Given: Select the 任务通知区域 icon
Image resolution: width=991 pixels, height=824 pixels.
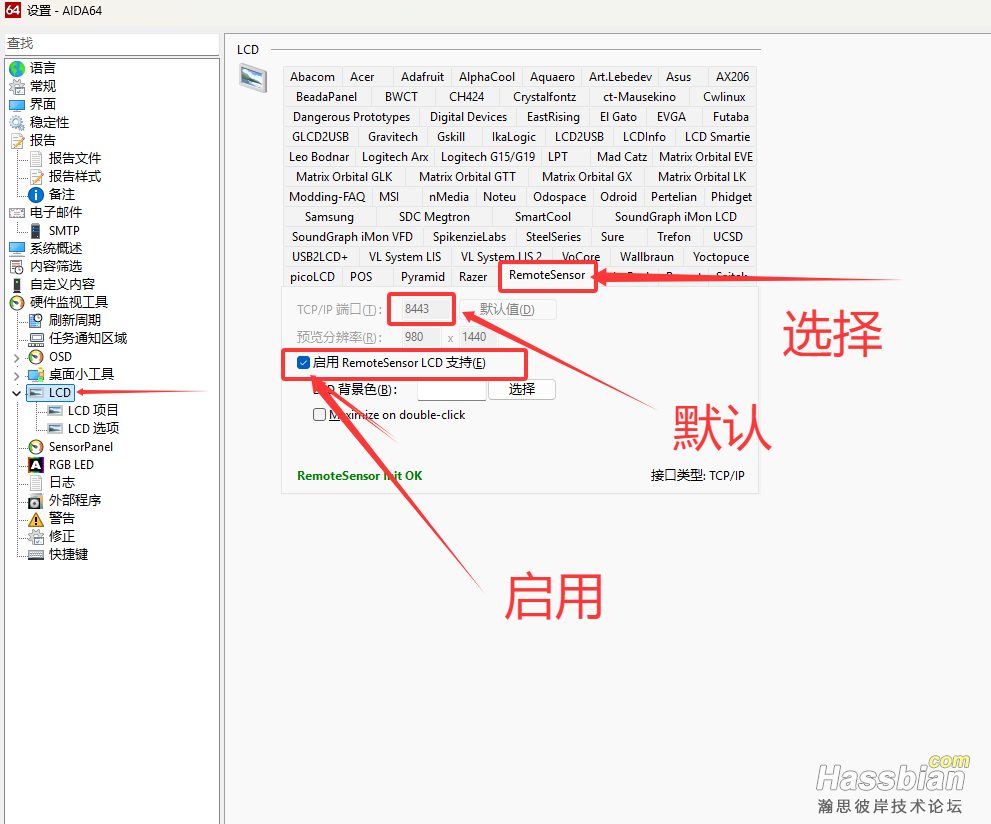Looking at the screenshot, I should coord(36,339).
